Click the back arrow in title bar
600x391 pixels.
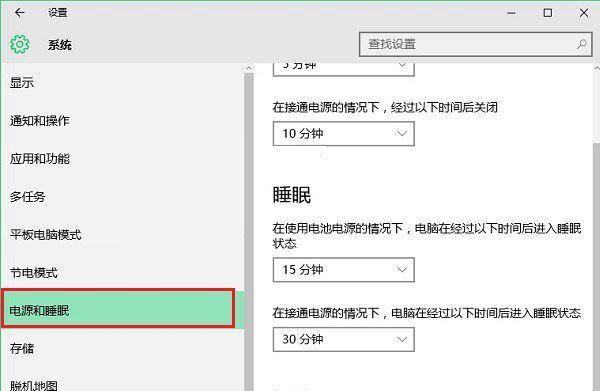click(x=19, y=13)
